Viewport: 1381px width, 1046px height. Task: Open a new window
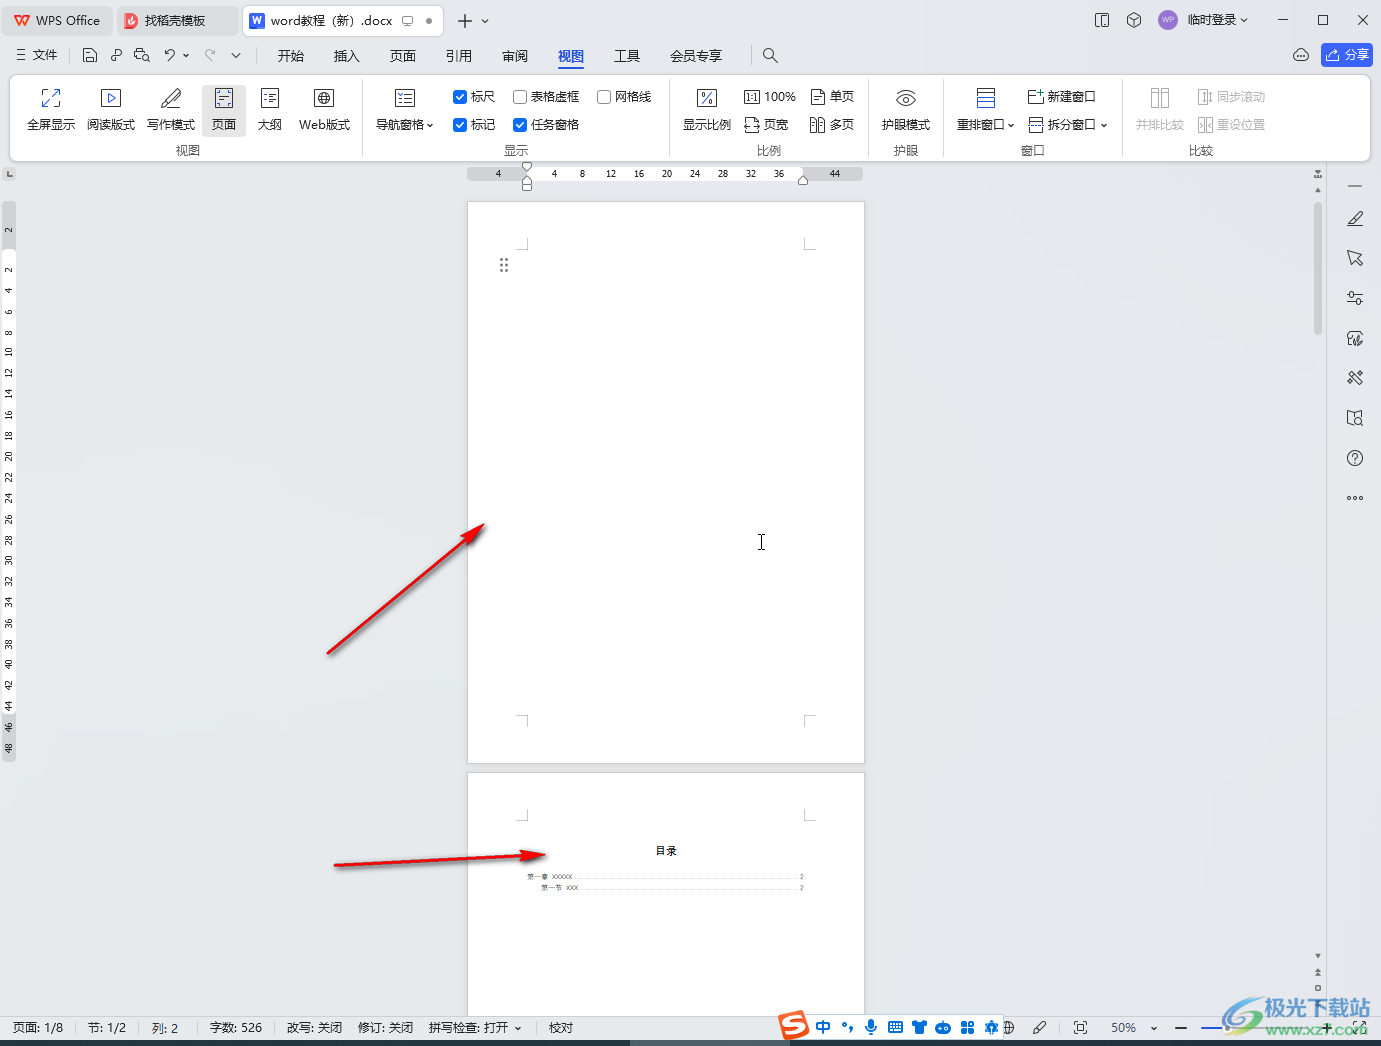1062,97
